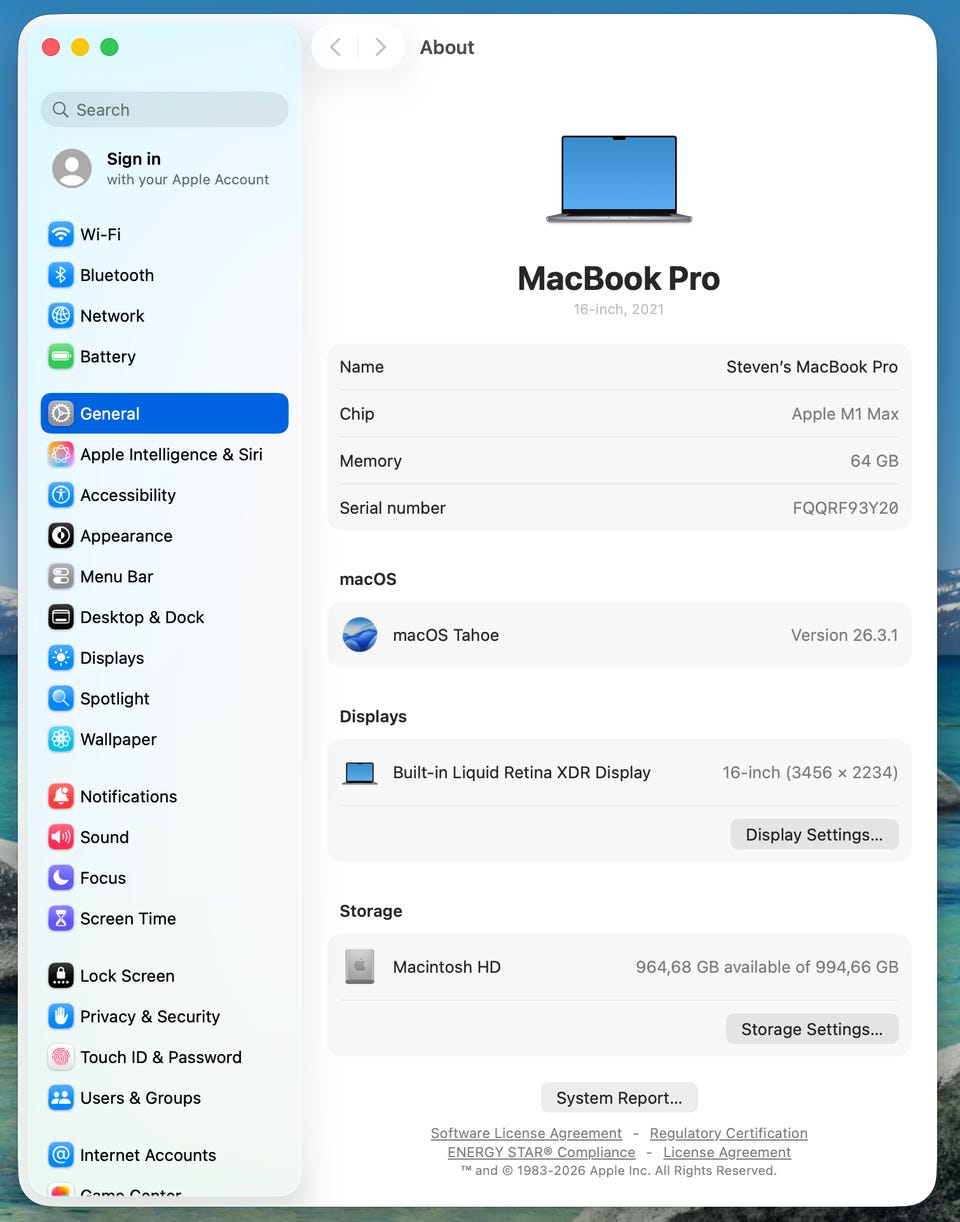960x1222 pixels.
Task: Click the green full-screen window button
Action: pos(110,47)
